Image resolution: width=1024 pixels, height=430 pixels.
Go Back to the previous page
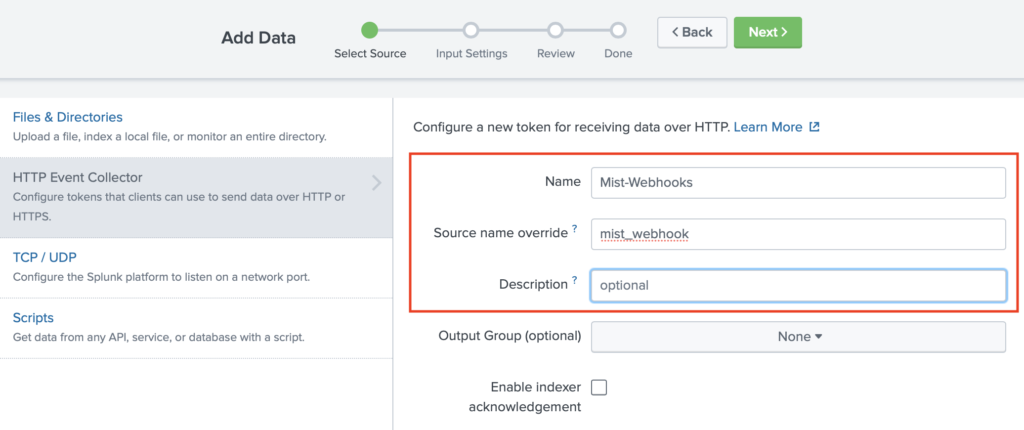[692, 32]
